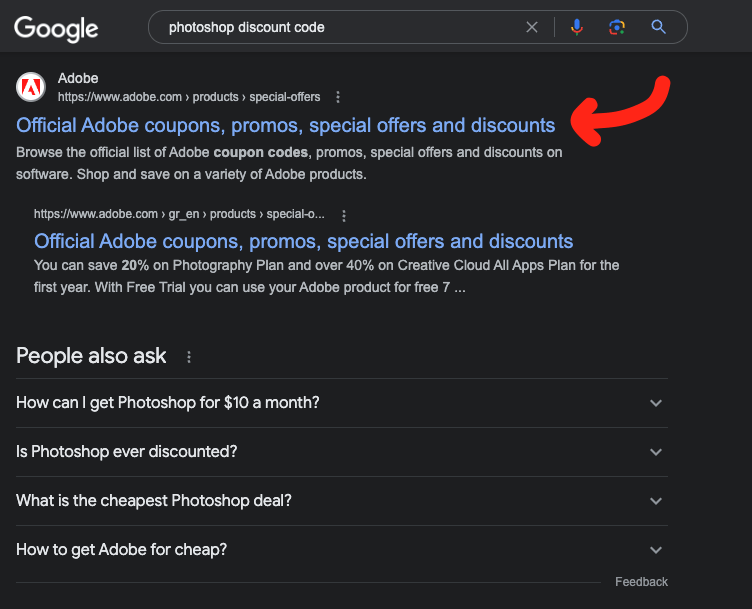The image size is (752, 609).
Task: Expand "What is the cheapest Photoshop deal?"
Action: coord(341,501)
